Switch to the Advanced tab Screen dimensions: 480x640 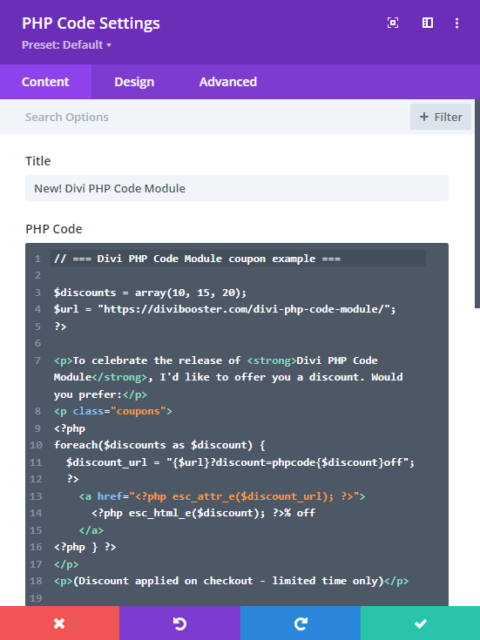coord(228,82)
